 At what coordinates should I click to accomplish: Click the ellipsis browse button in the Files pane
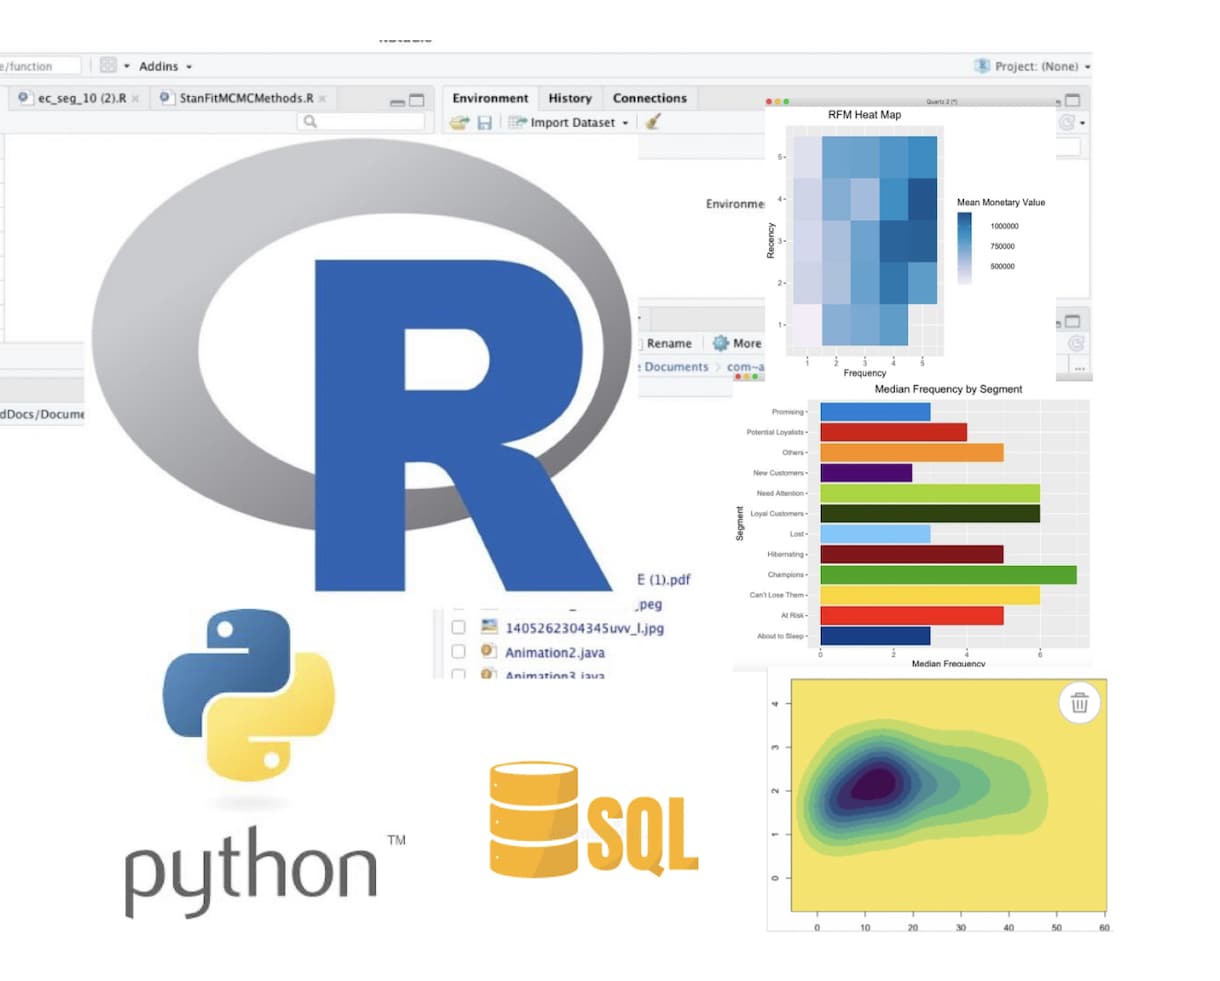click(1080, 367)
